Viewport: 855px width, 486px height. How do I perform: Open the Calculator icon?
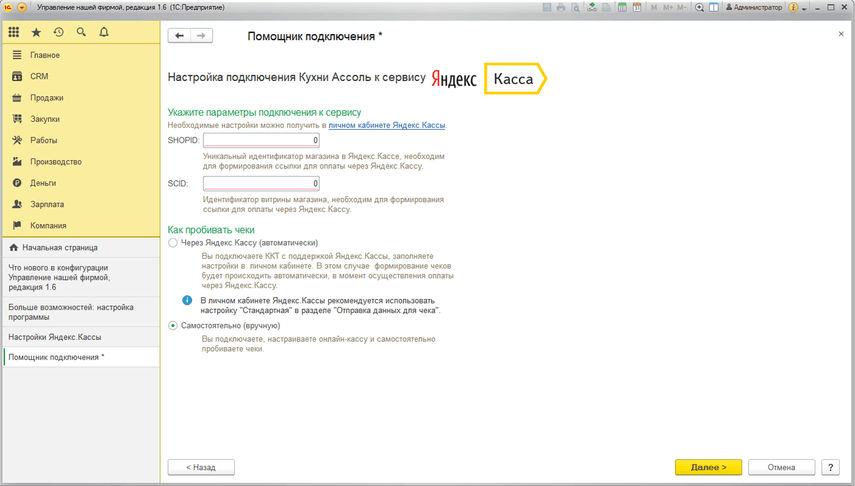click(623, 8)
